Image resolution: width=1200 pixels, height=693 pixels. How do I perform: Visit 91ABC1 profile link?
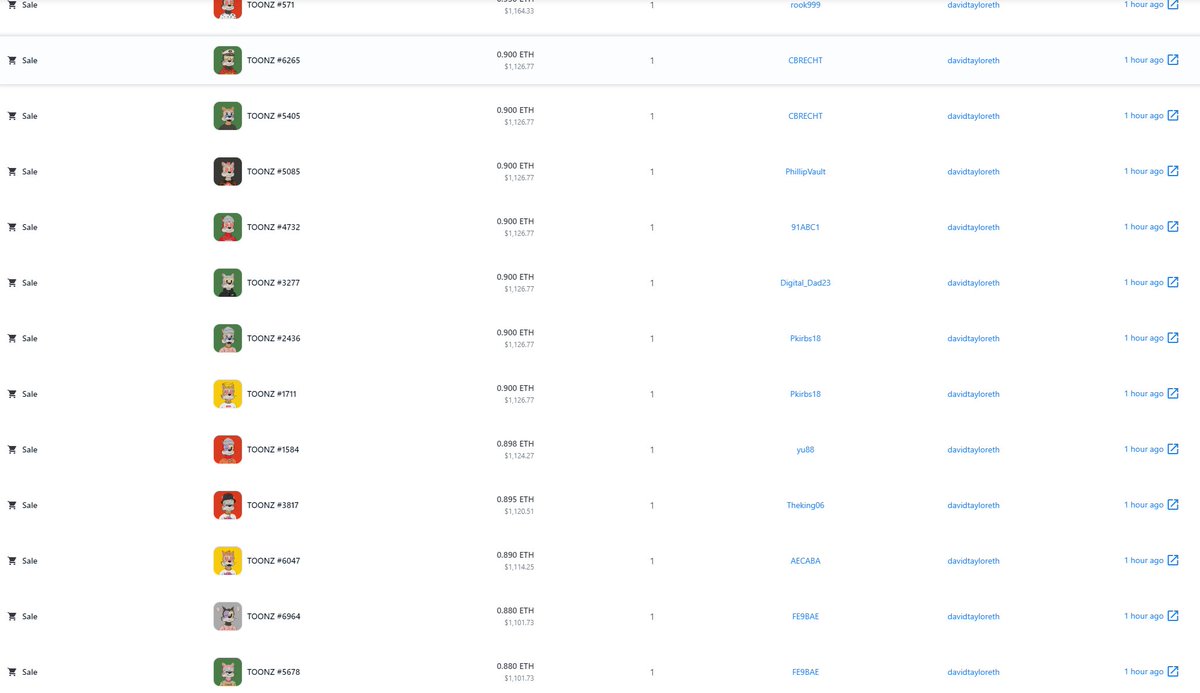(805, 227)
